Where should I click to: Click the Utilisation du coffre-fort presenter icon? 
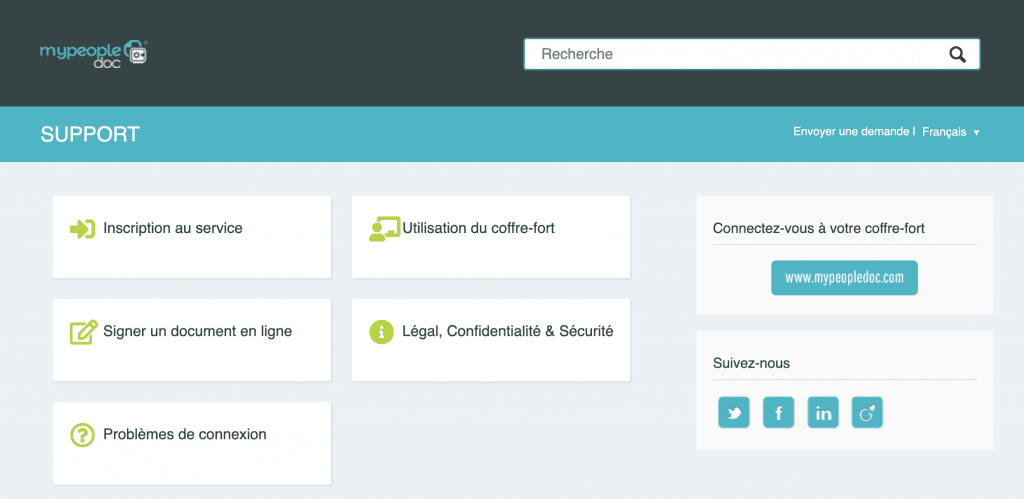pyautogui.click(x=383, y=229)
